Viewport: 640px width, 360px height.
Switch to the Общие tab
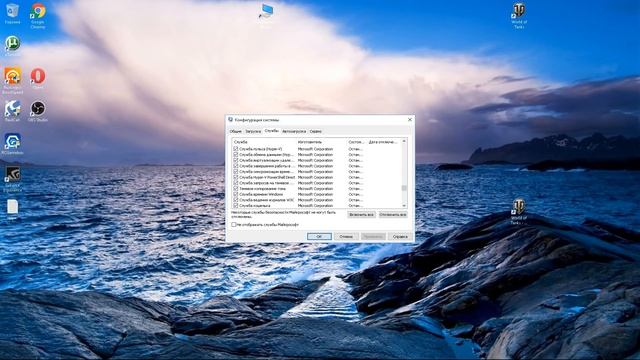pyautogui.click(x=236, y=131)
